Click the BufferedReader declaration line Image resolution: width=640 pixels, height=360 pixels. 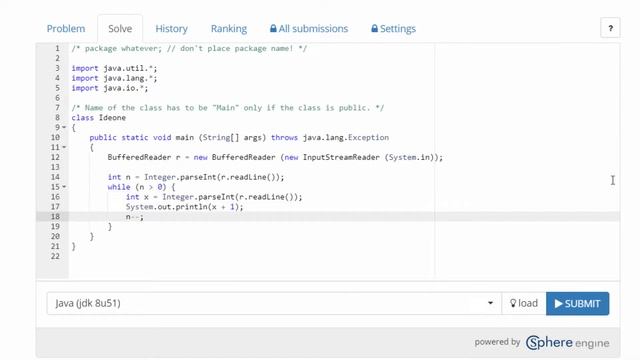coord(275,157)
